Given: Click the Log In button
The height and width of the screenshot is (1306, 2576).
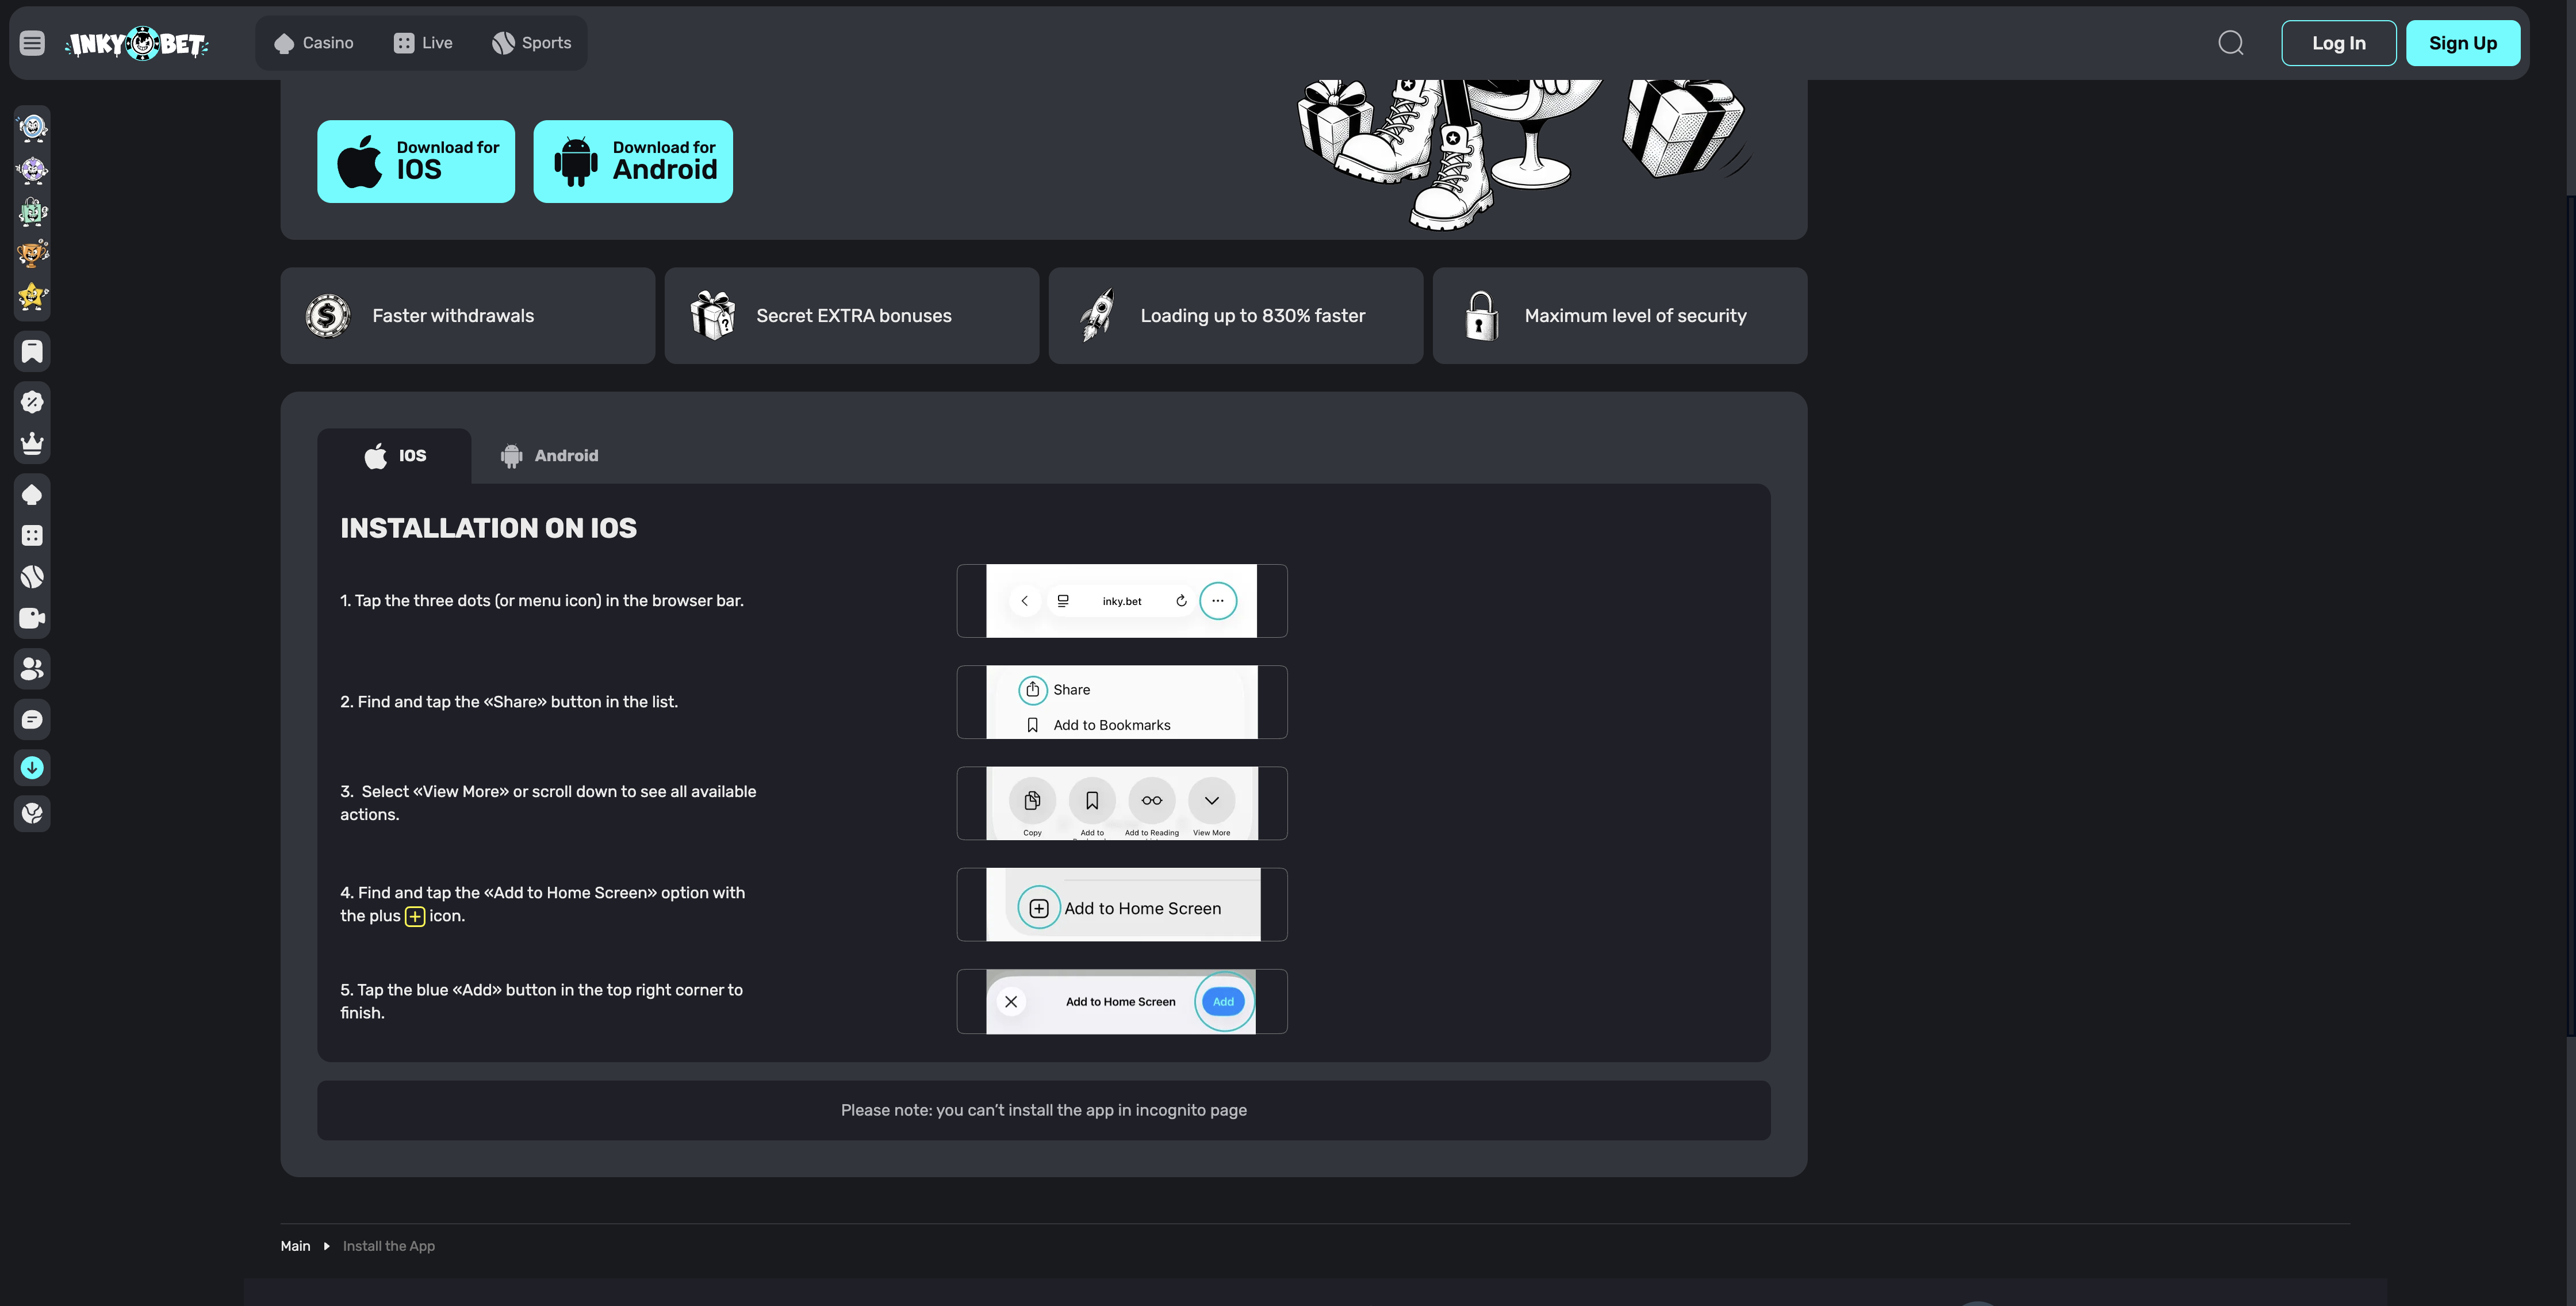Looking at the screenshot, I should [2338, 43].
